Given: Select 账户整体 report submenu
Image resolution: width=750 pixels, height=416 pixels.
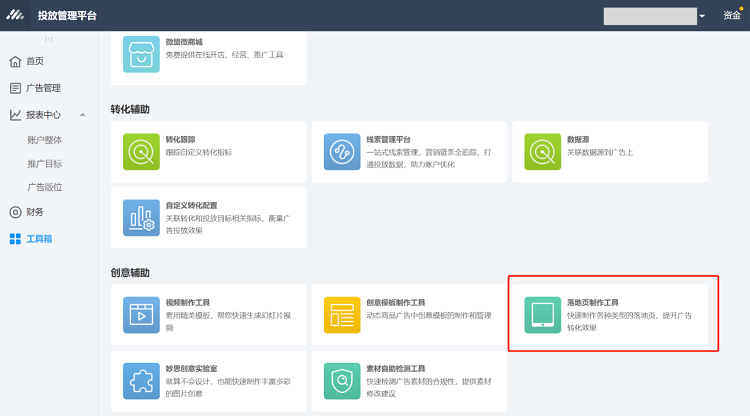Looking at the screenshot, I should click(44, 140).
